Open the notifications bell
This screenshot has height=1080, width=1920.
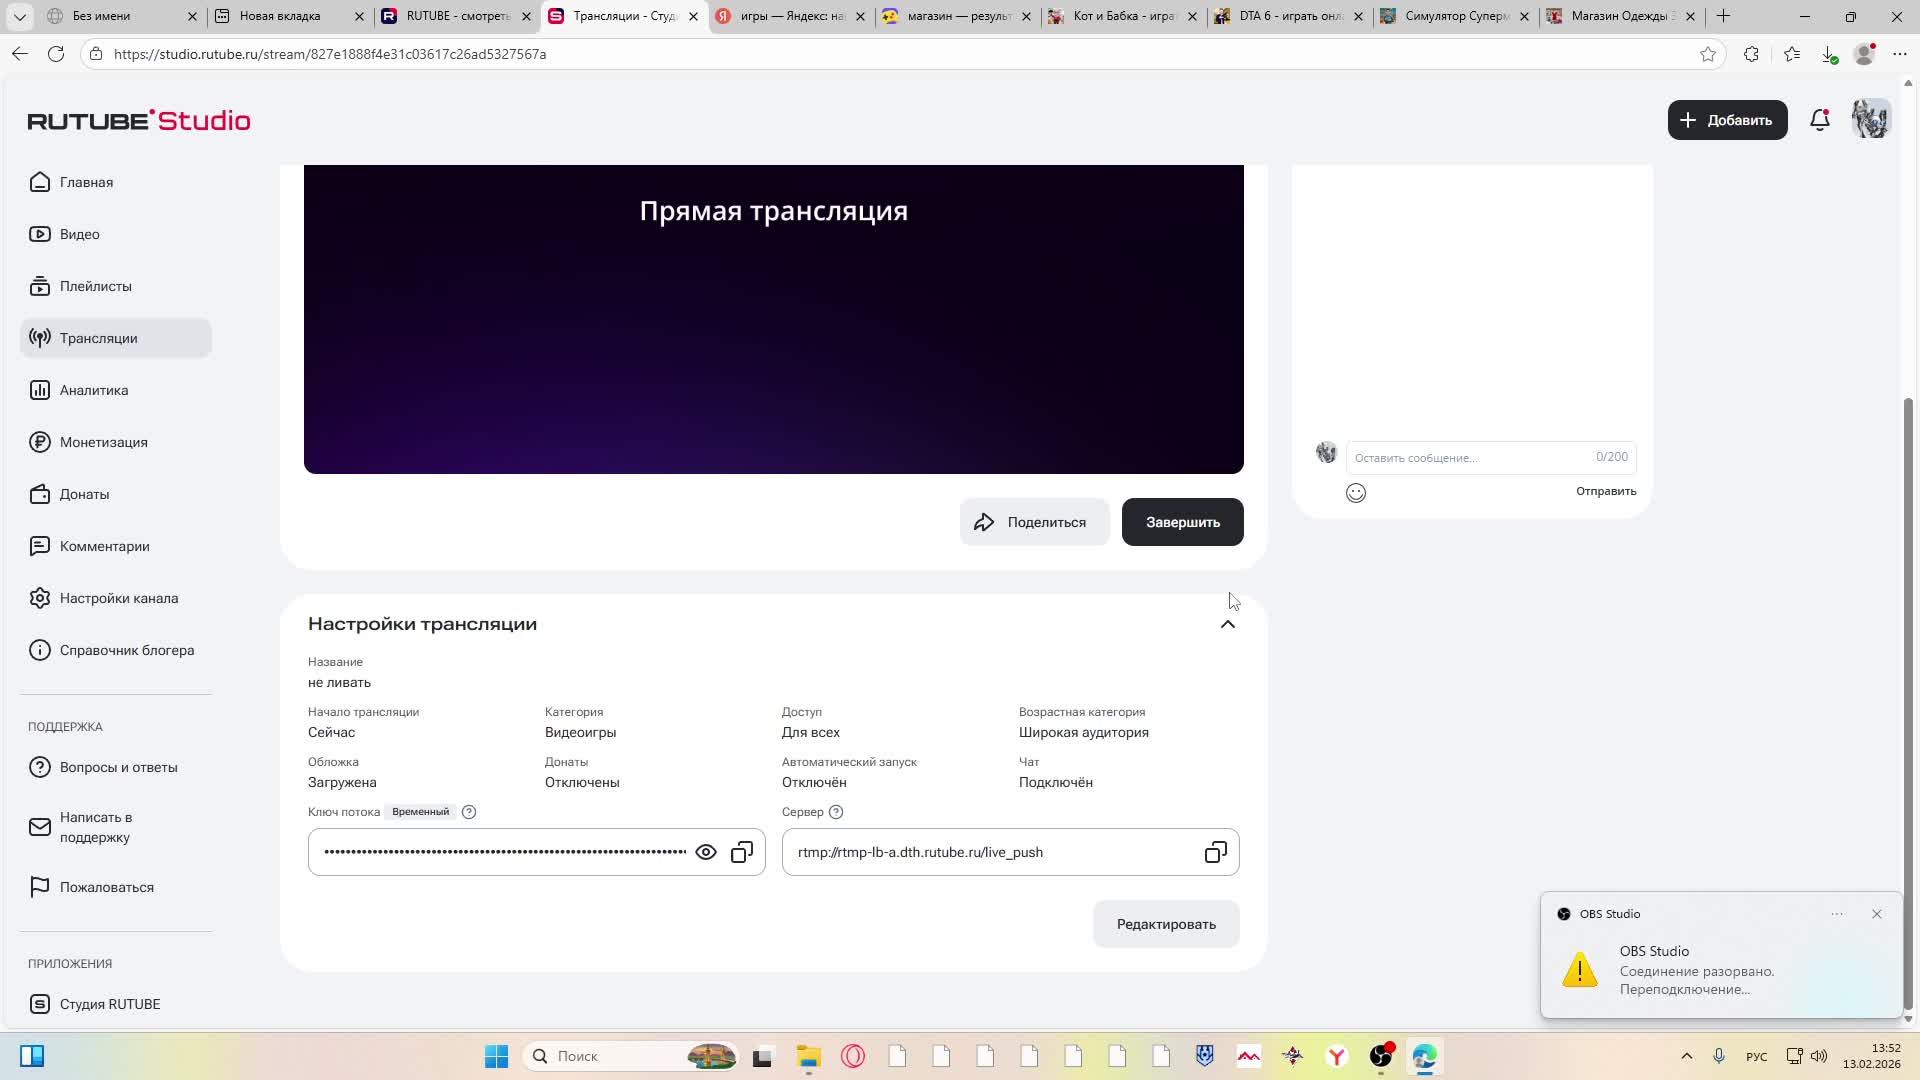pyautogui.click(x=1820, y=120)
